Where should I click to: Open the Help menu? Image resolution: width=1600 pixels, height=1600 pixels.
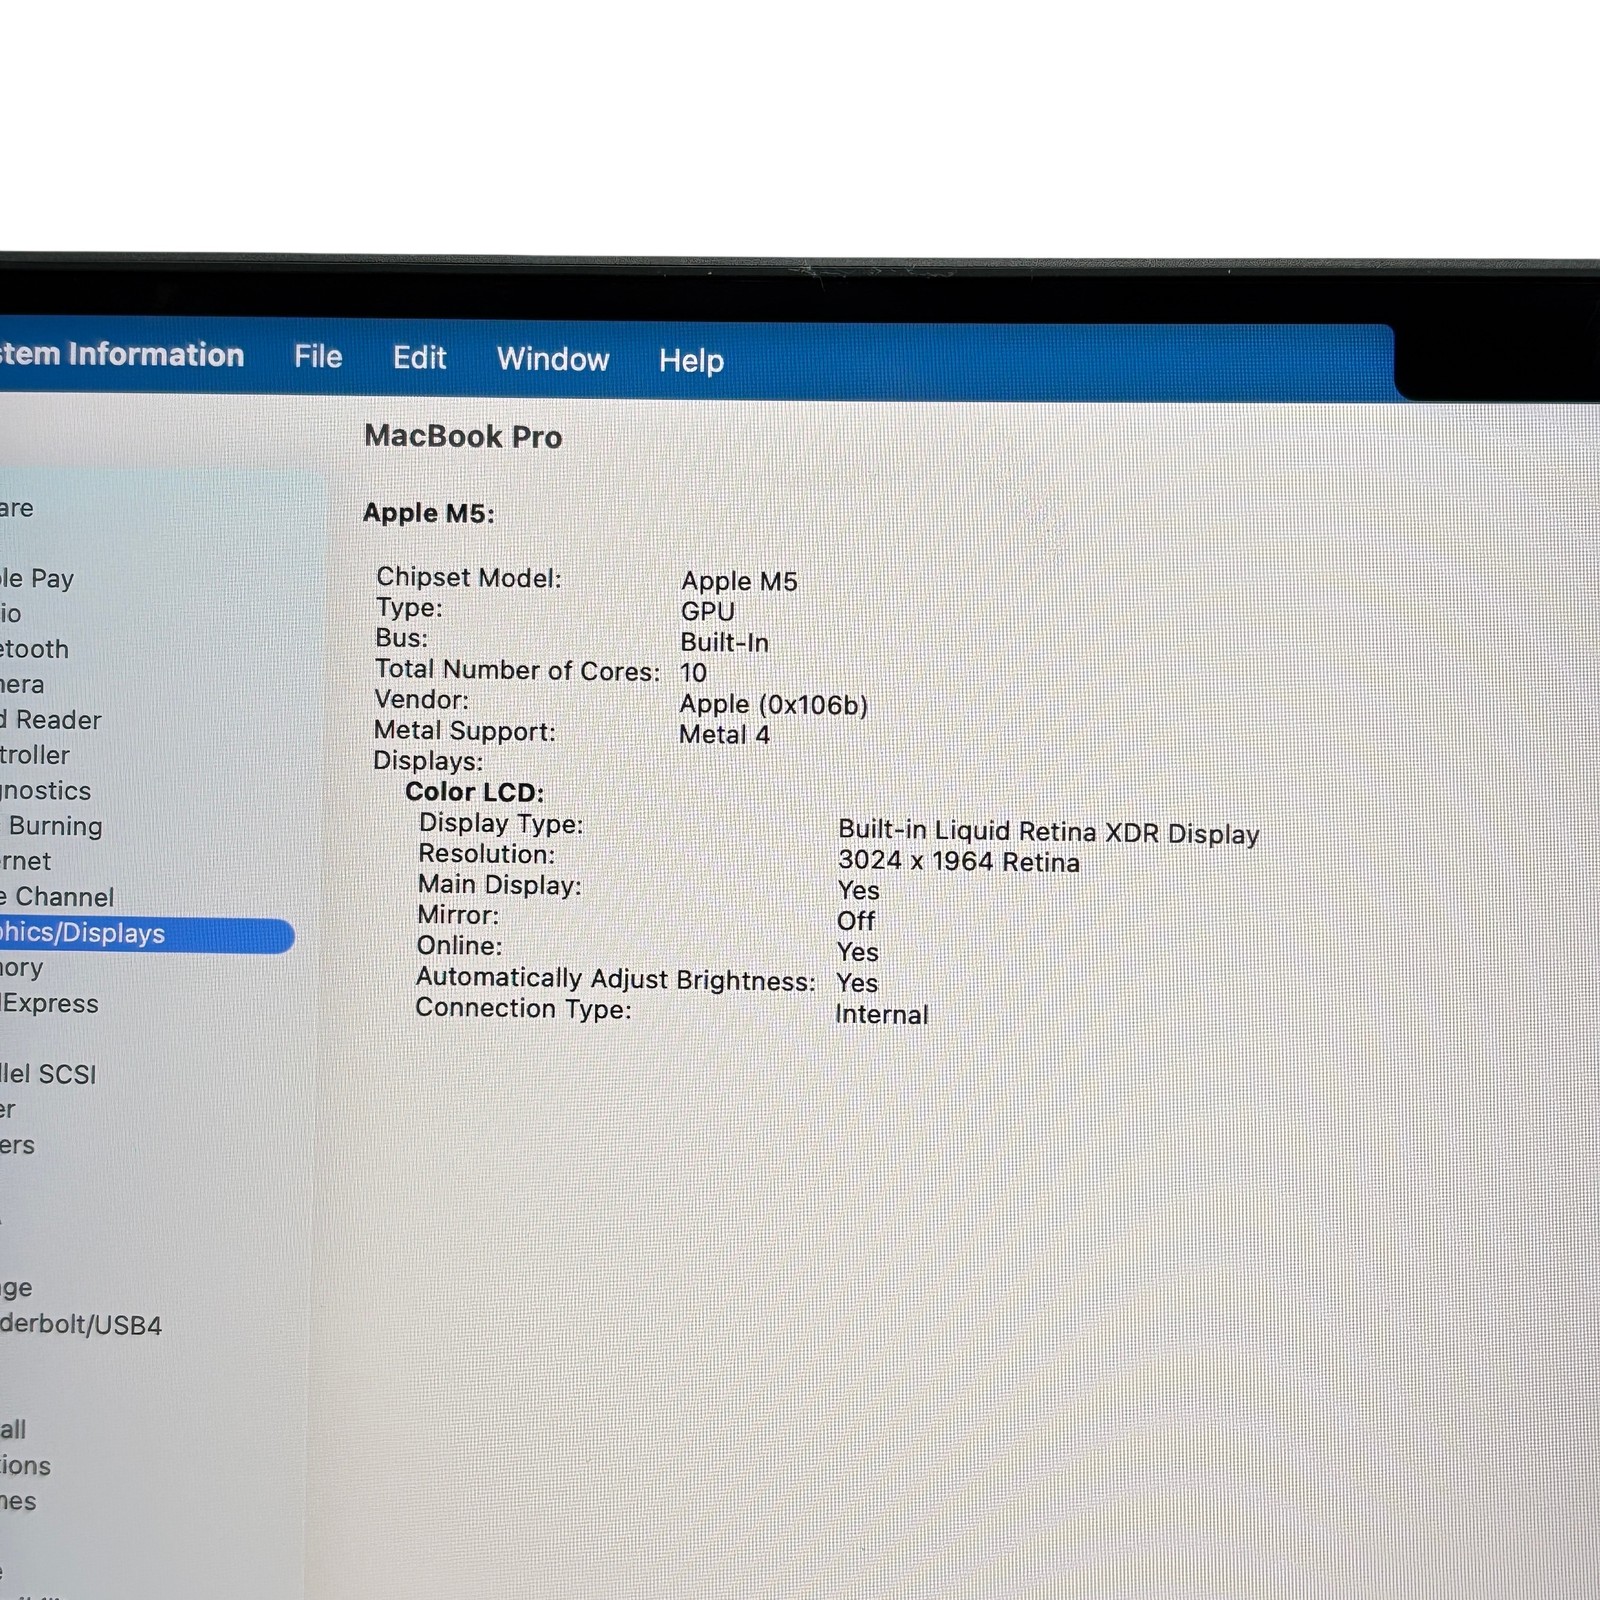point(691,360)
